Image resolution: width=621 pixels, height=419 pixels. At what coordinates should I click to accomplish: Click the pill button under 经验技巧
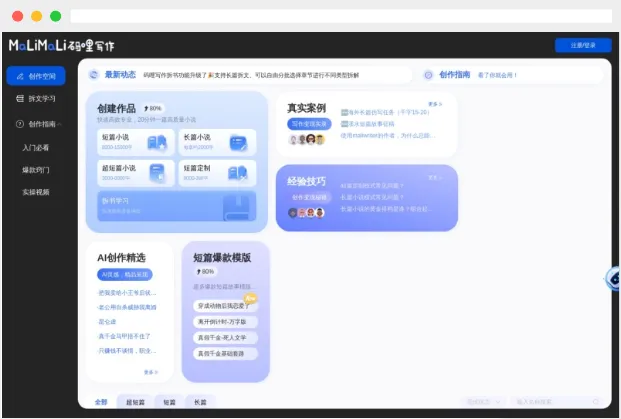coord(309,197)
